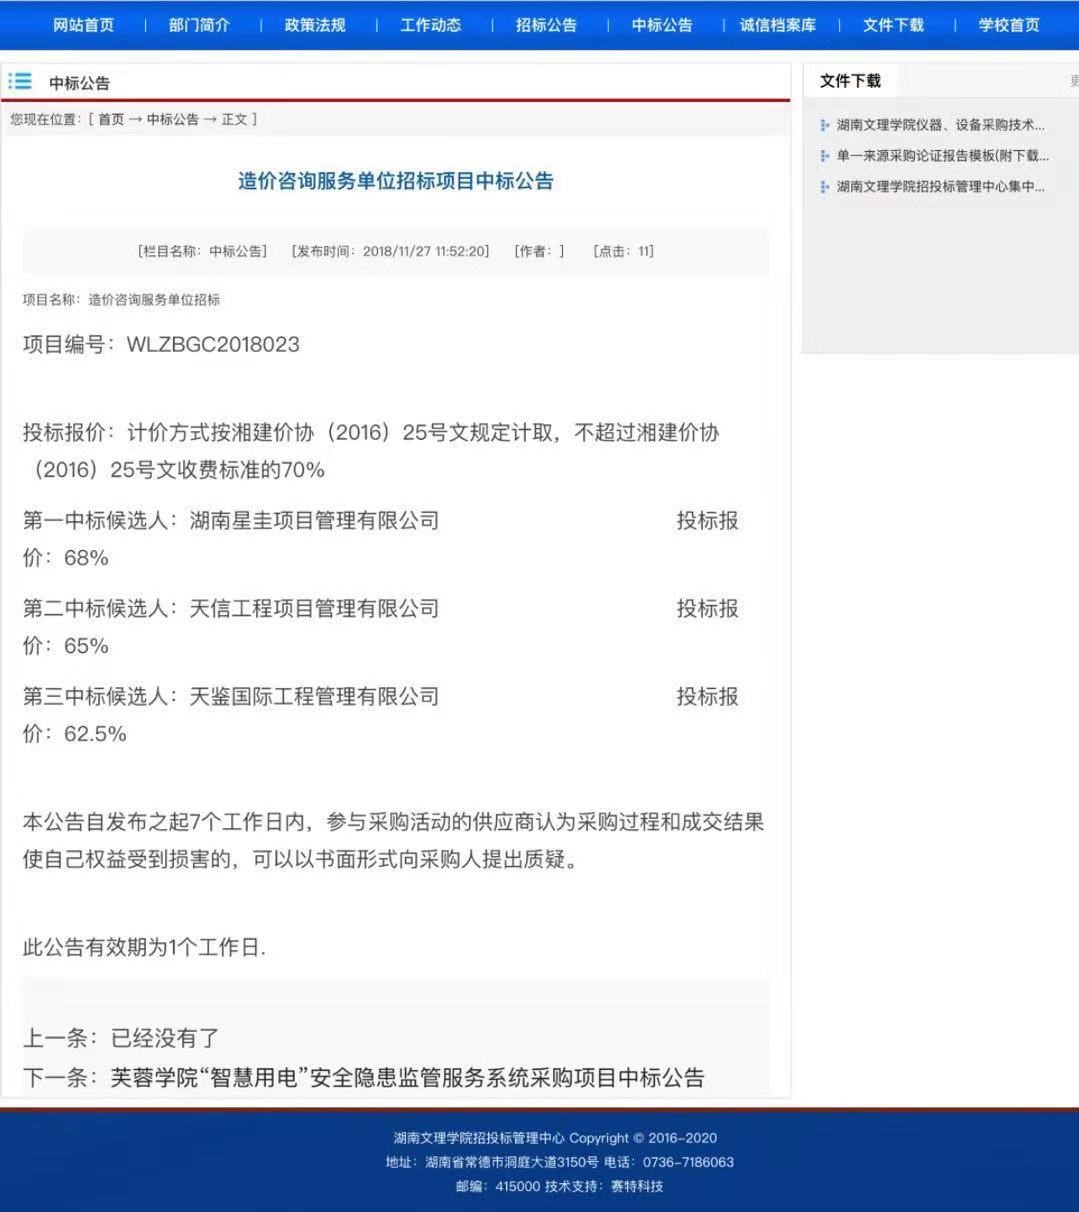
Task: Go to 政策法规 in the navigation bar
Action: (315, 25)
